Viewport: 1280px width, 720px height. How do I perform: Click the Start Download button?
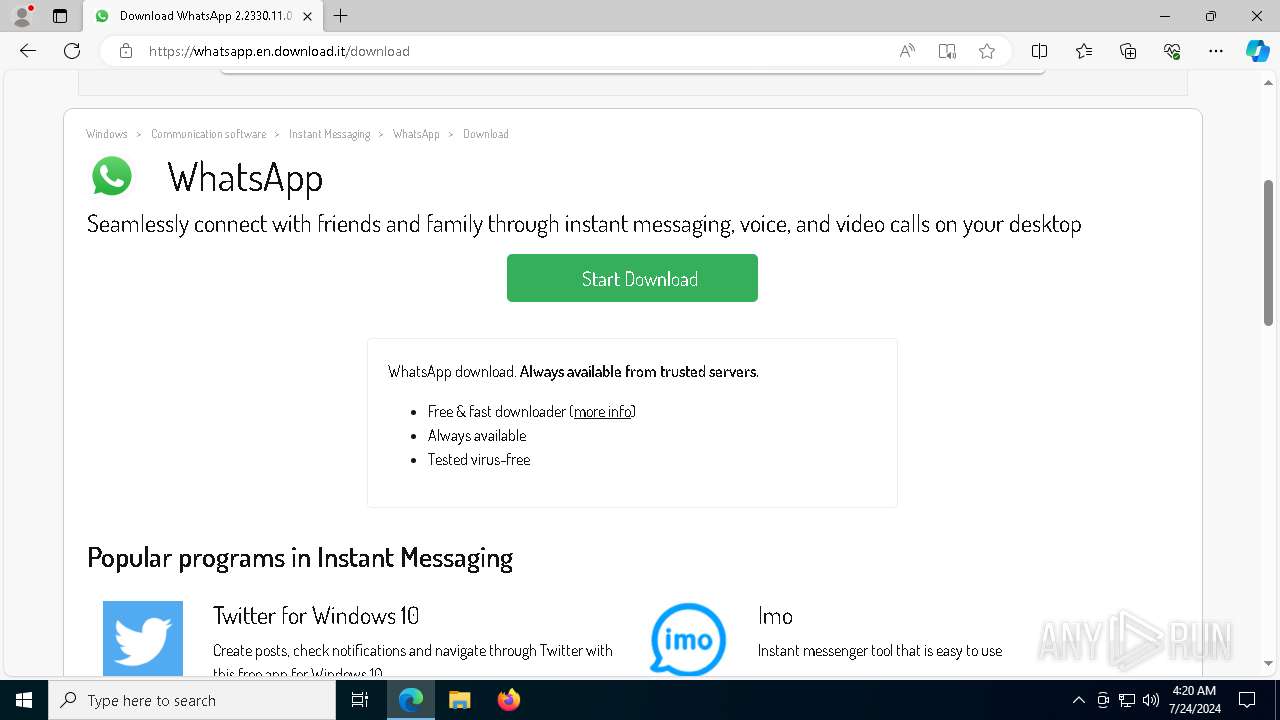pos(632,278)
